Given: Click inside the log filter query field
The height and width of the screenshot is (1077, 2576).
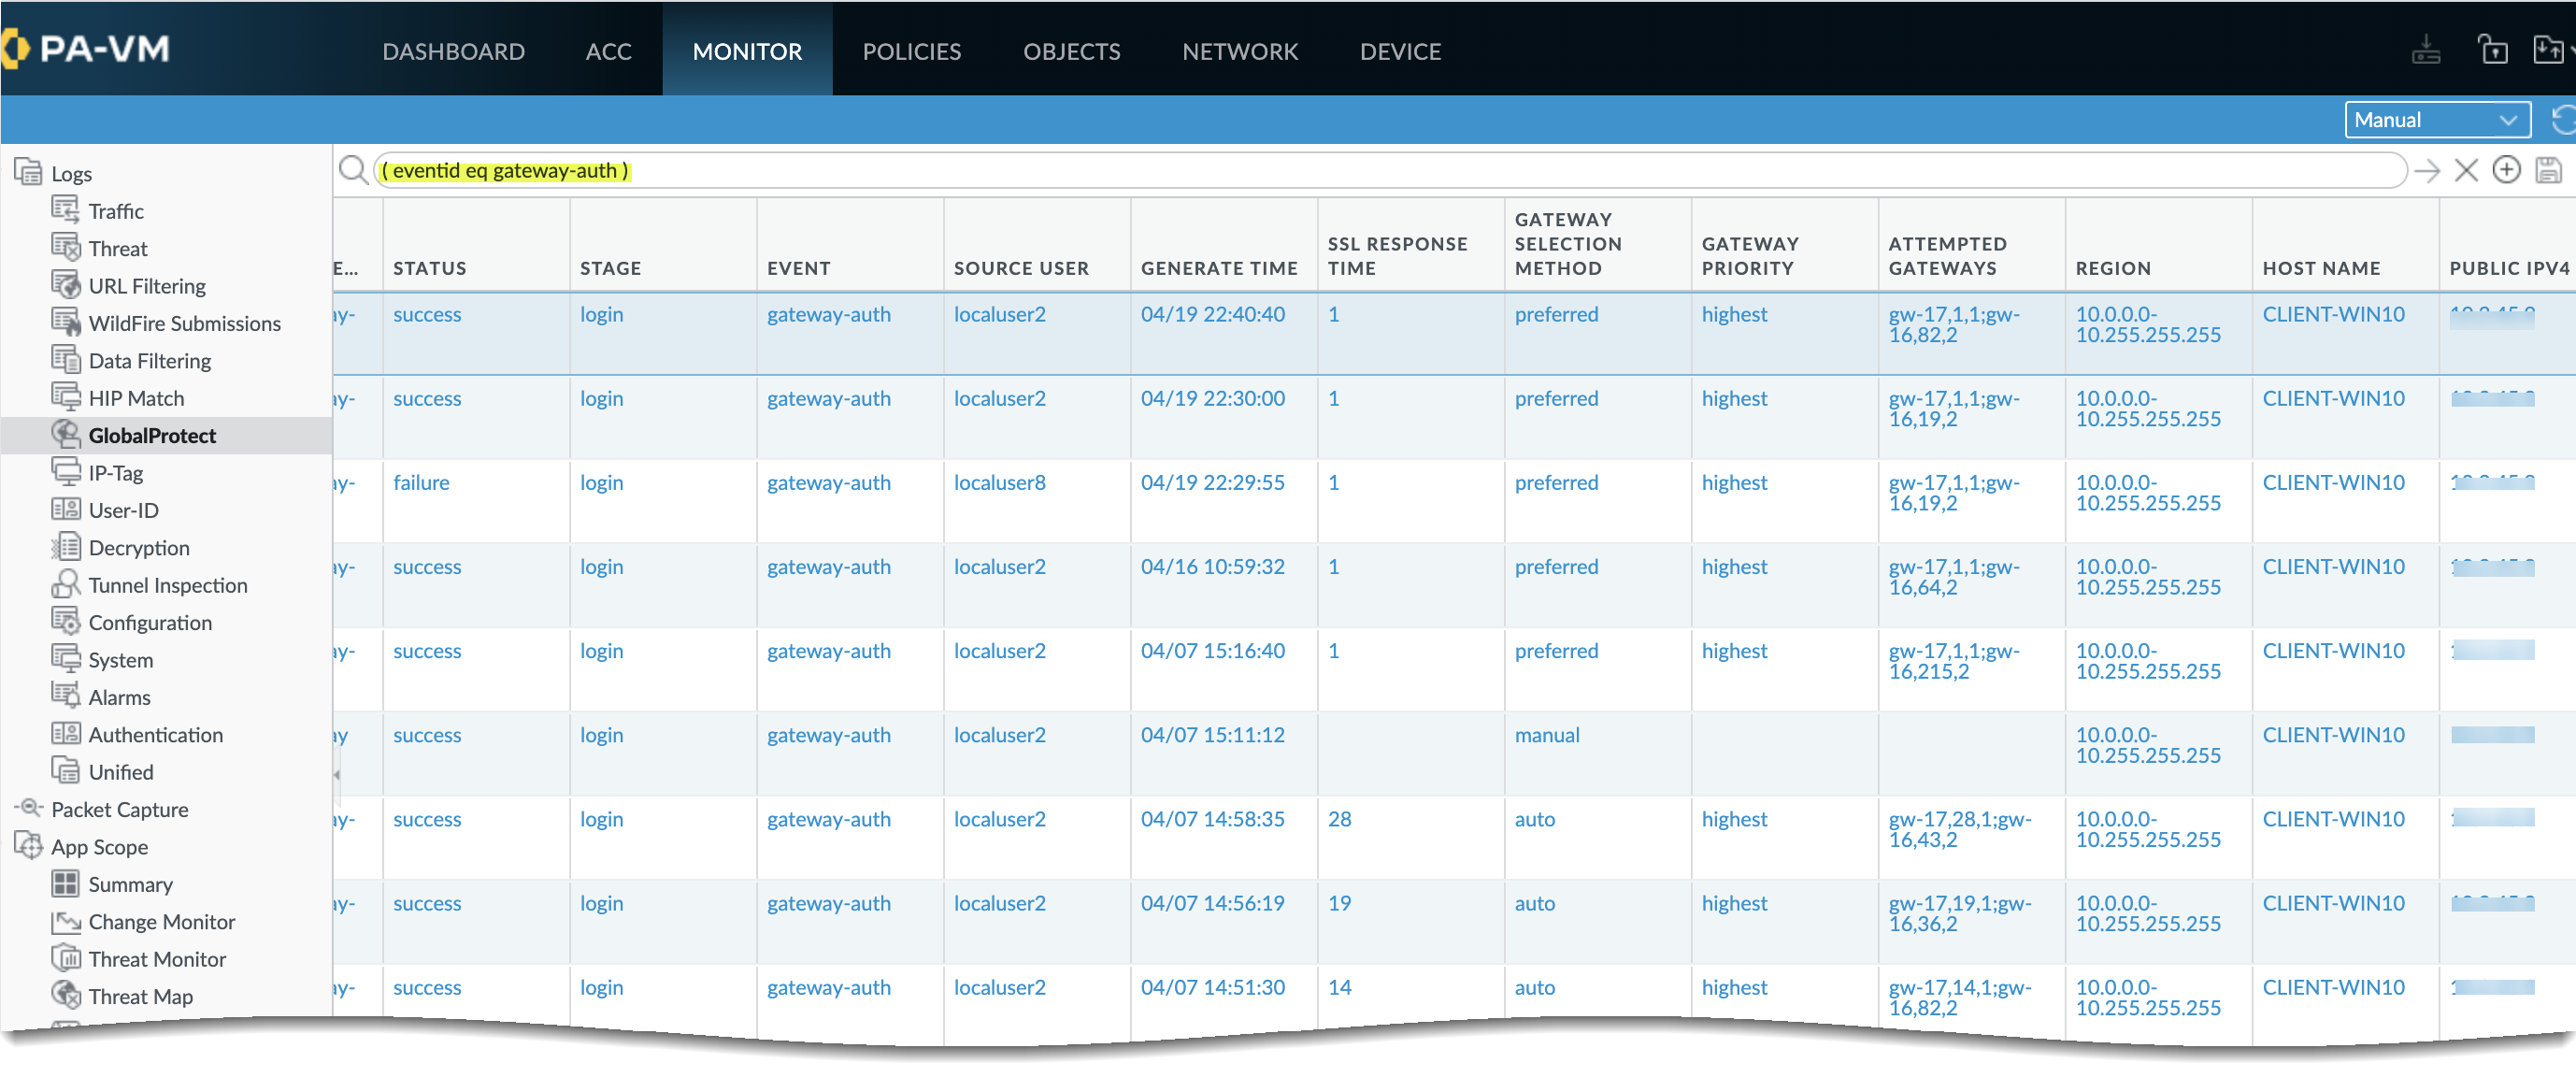Looking at the screenshot, I should click(x=1400, y=171).
